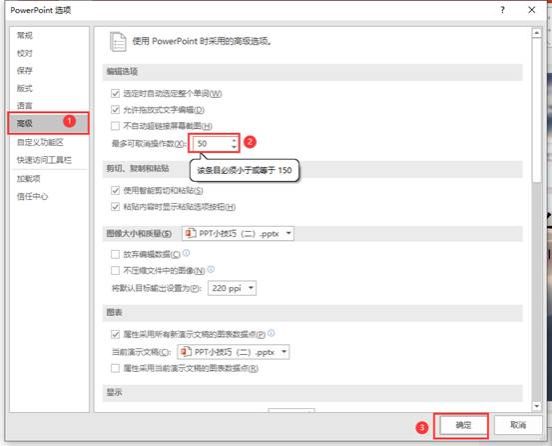This screenshot has height=446, width=552.
Task: Click scrollbar up arrow in options pane
Action: [x=537, y=33]
